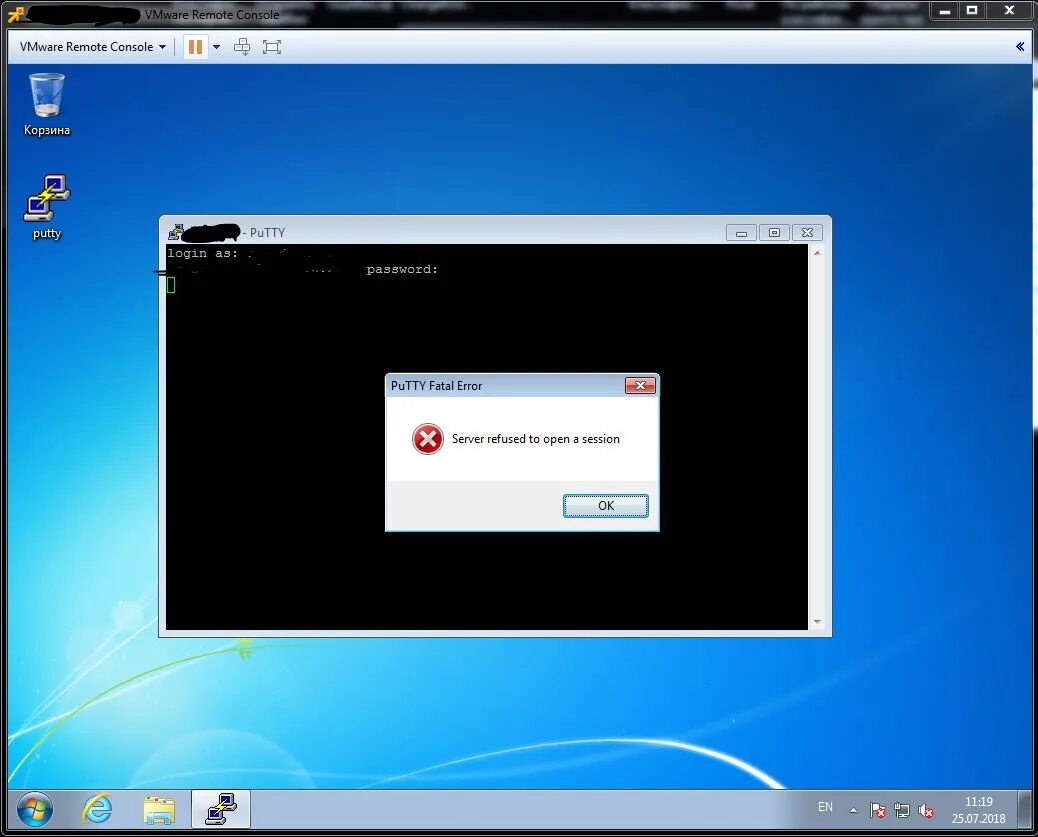Maximize the VMware Remote Console window

coord(972,11)
